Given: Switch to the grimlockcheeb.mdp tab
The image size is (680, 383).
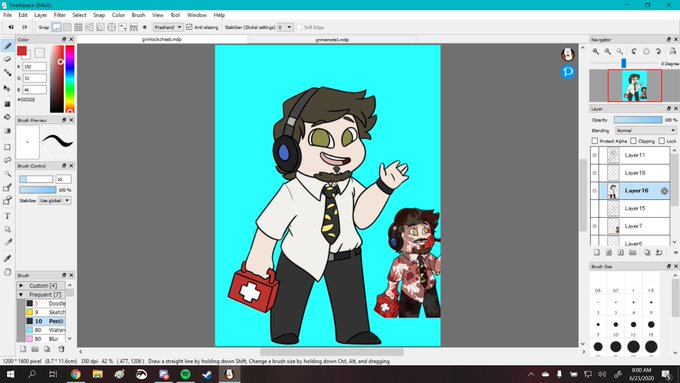Looking at the screenshot, I should (x=162, y=39).
